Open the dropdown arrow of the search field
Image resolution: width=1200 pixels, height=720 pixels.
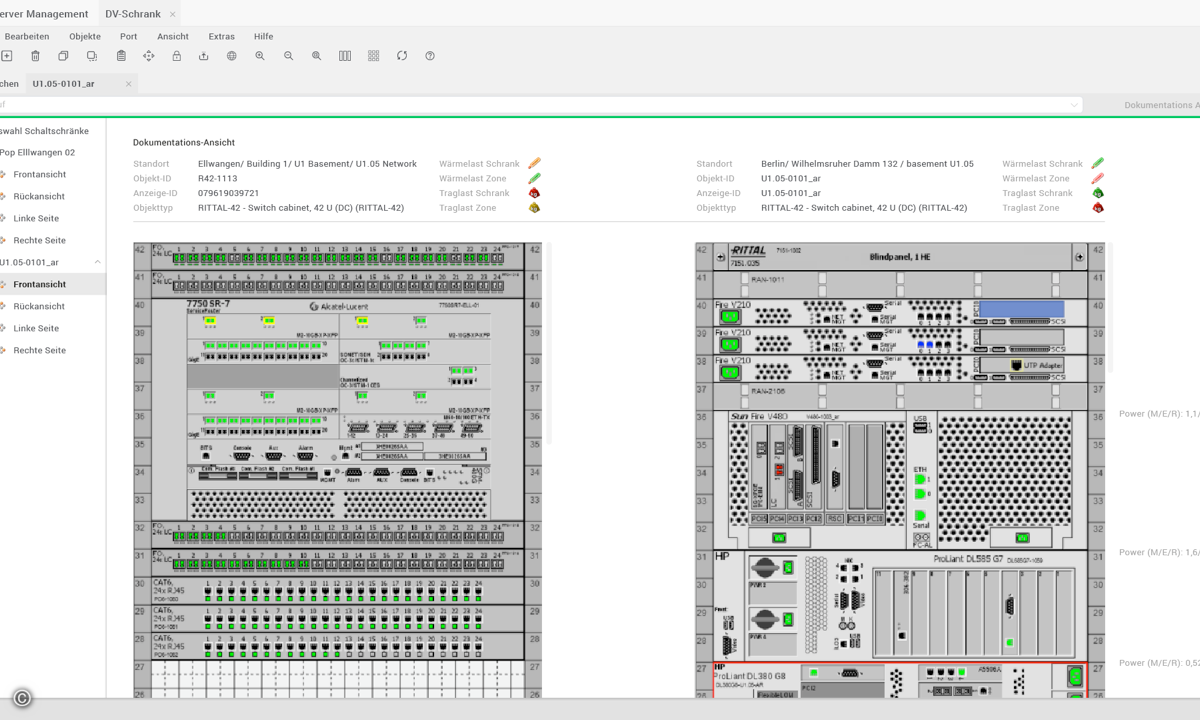pyautogui.click(x=1075, y=105)
